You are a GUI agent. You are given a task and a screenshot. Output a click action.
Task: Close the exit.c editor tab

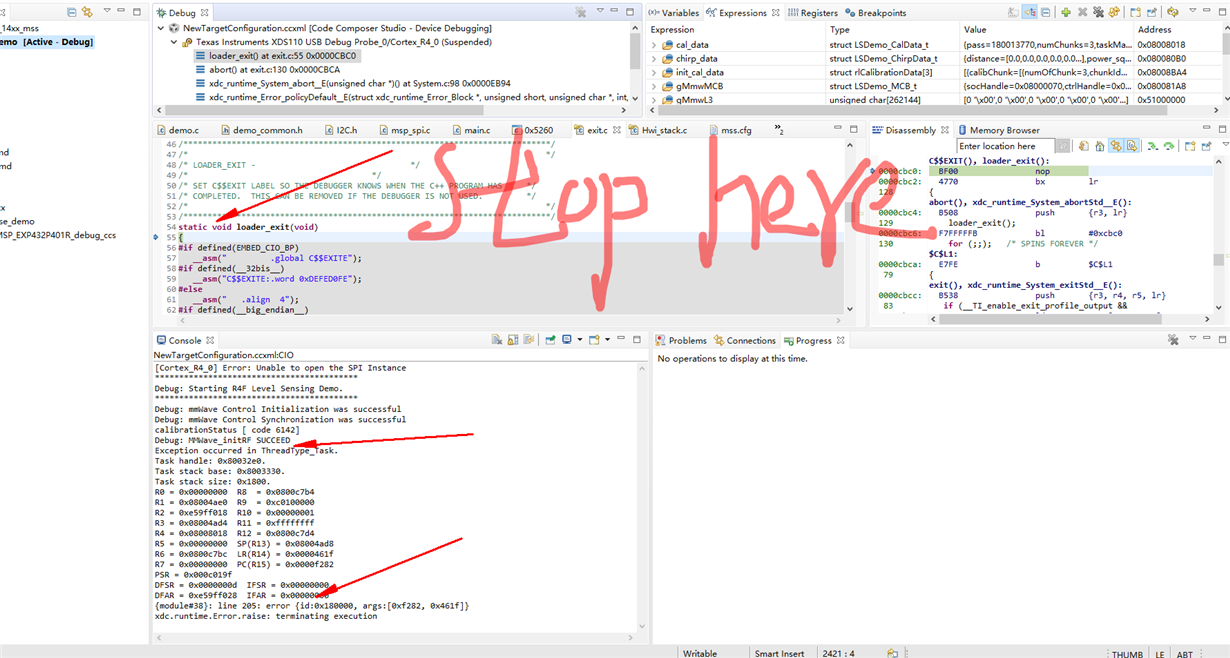pyautogui.click(x=617, y=130)
